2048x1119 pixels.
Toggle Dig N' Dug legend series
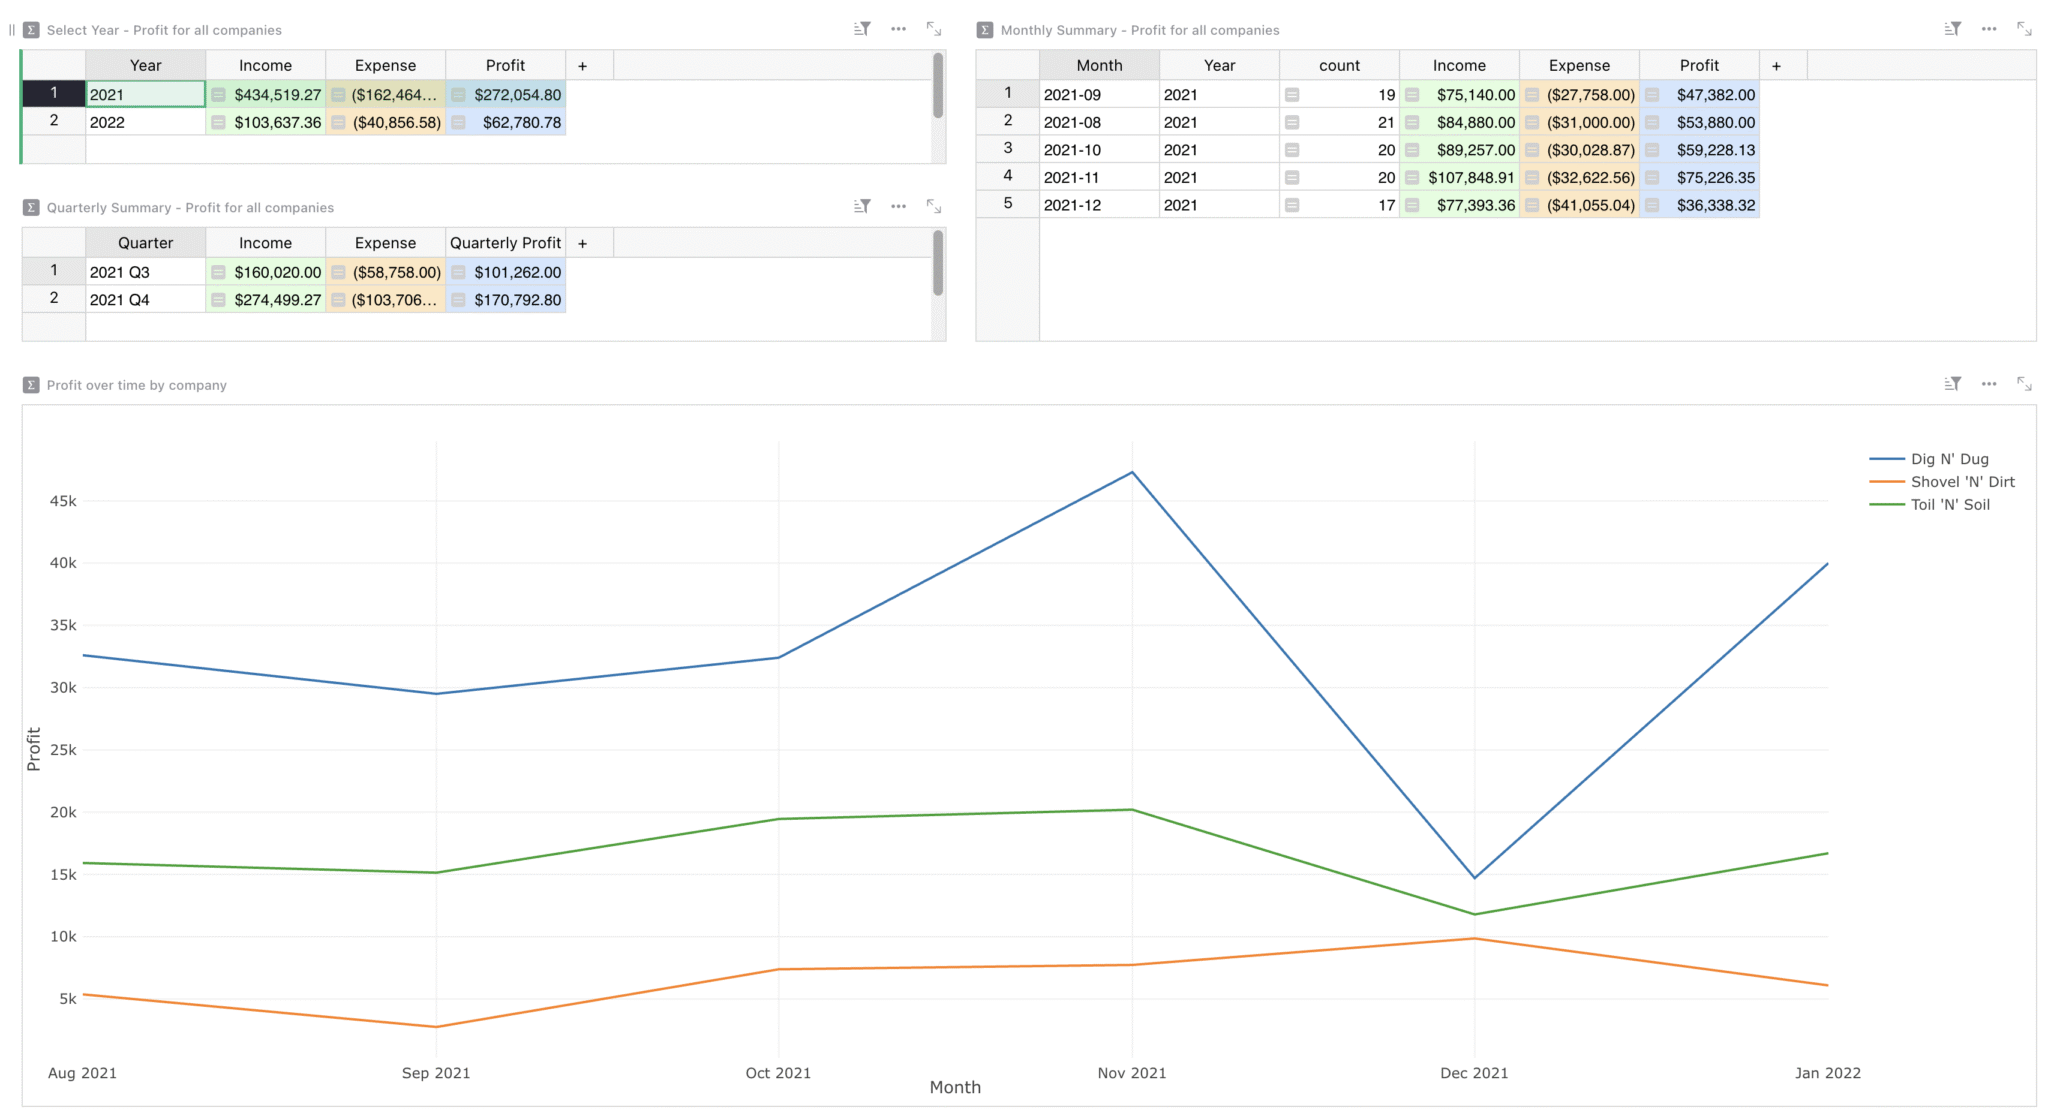click(1948, 459)
